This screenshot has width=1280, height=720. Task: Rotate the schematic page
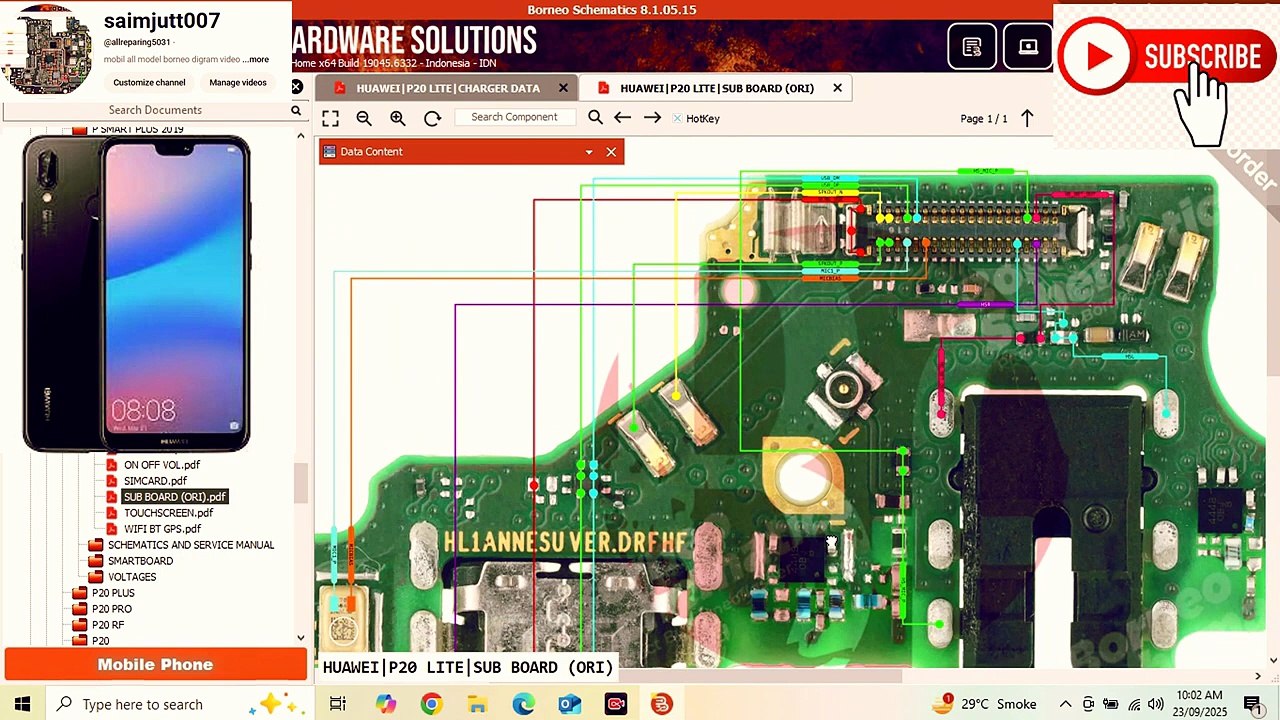[x=432, y=118]
